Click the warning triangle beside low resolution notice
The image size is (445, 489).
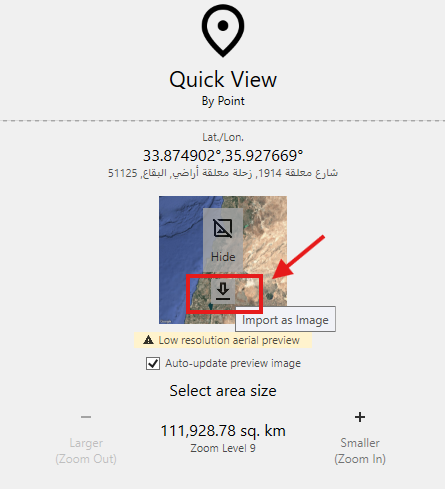(x=148, y=340)
